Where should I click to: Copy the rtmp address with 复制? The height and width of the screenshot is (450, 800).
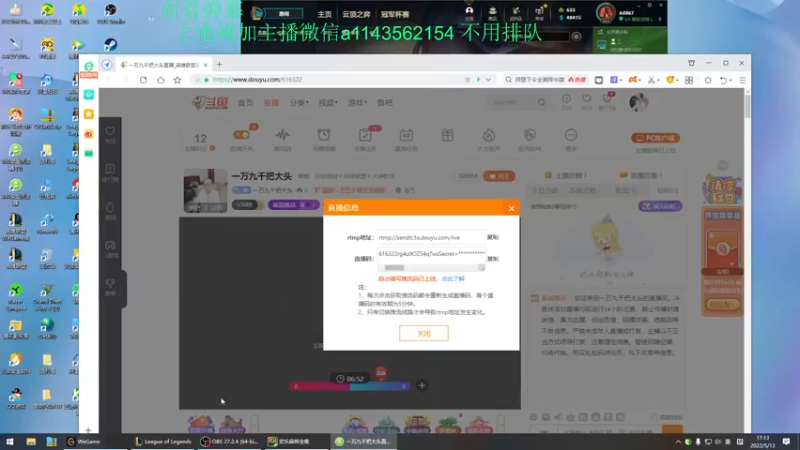[492, 237]
